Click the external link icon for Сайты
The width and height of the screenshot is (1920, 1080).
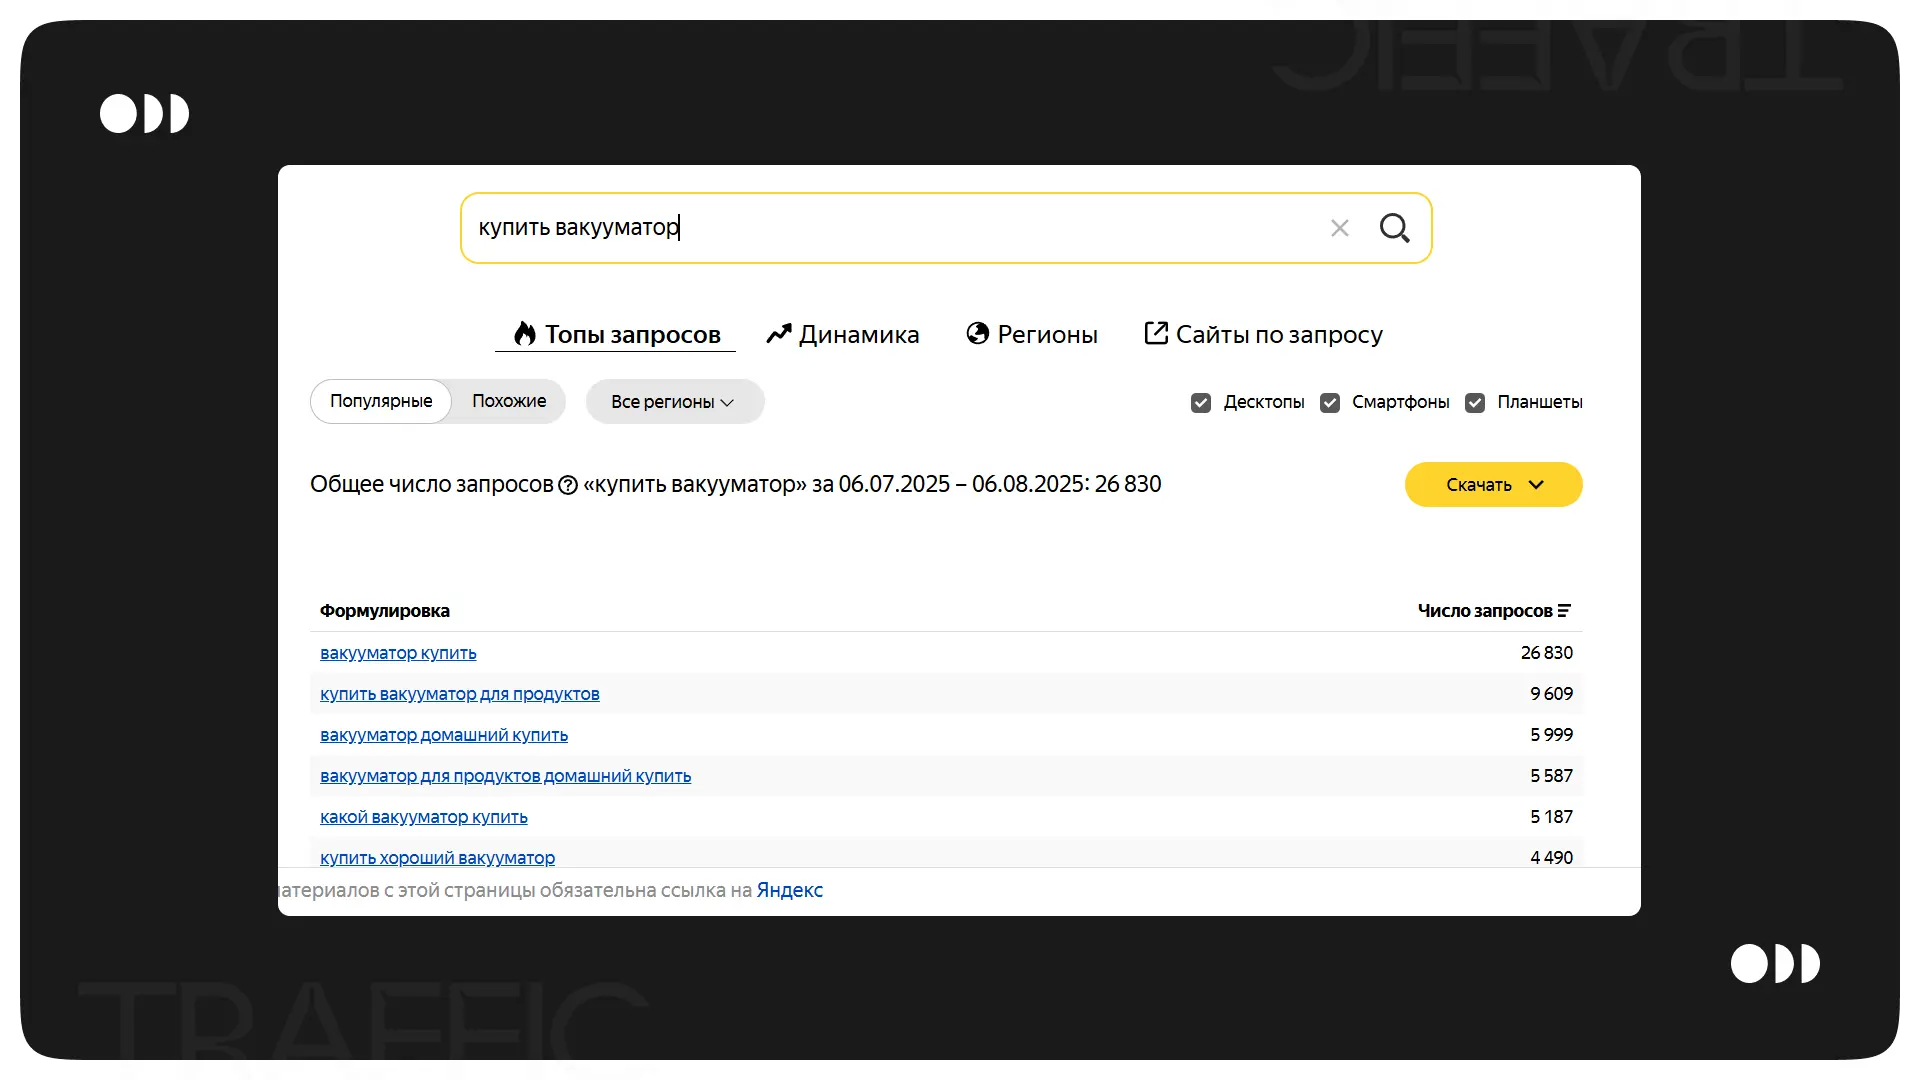tap(1155, 333)
